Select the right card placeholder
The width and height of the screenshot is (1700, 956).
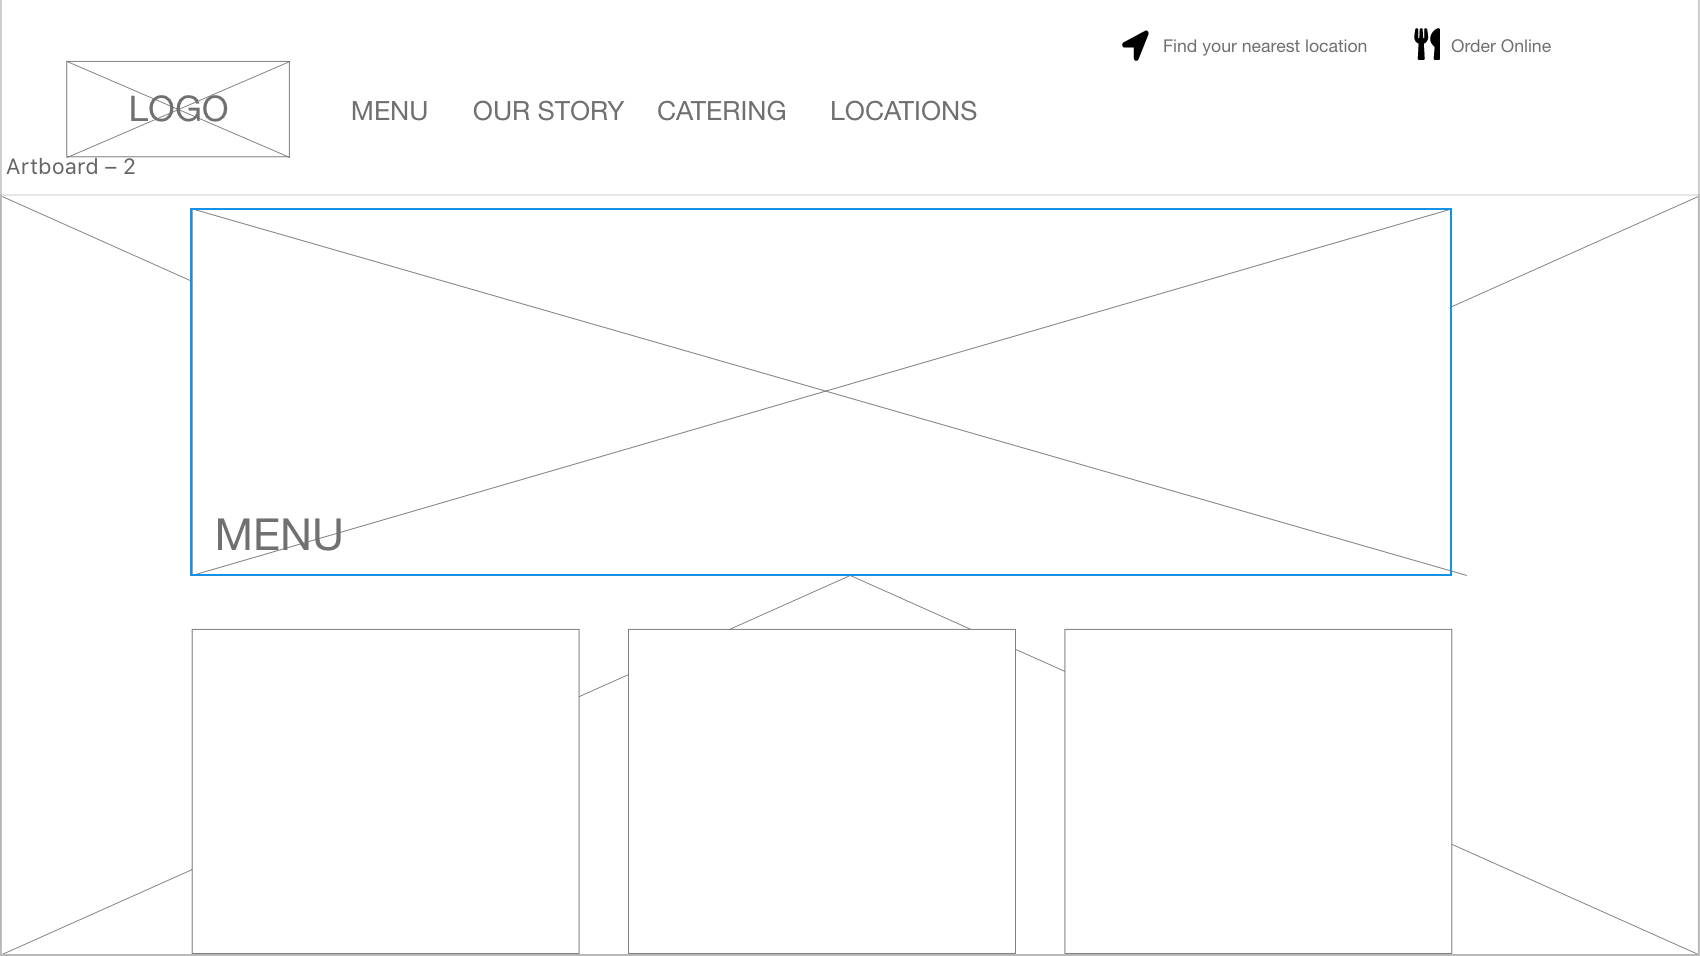pos(1257,790)
